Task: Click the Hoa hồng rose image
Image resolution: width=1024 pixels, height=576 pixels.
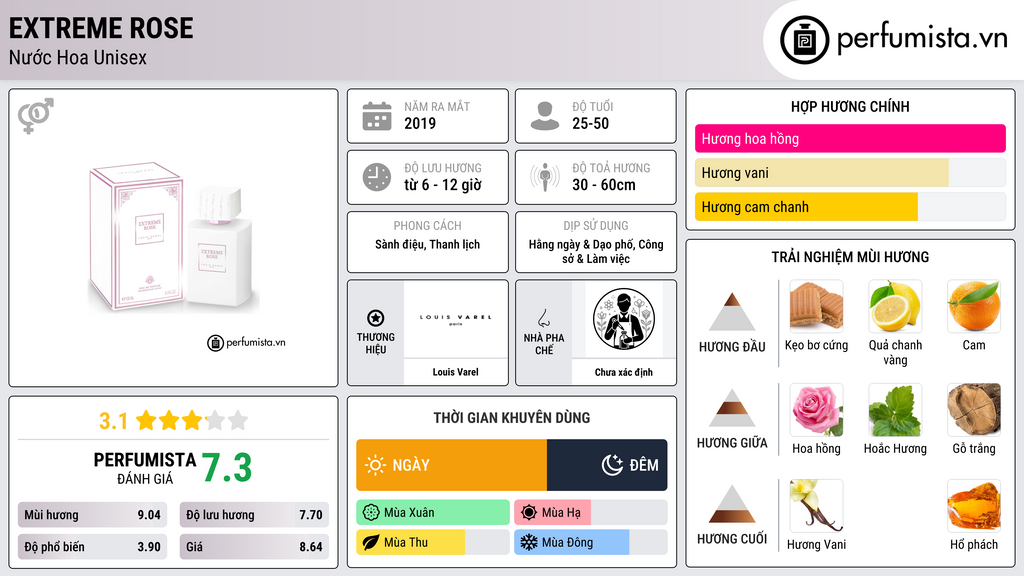Action: tap(816, 409)
